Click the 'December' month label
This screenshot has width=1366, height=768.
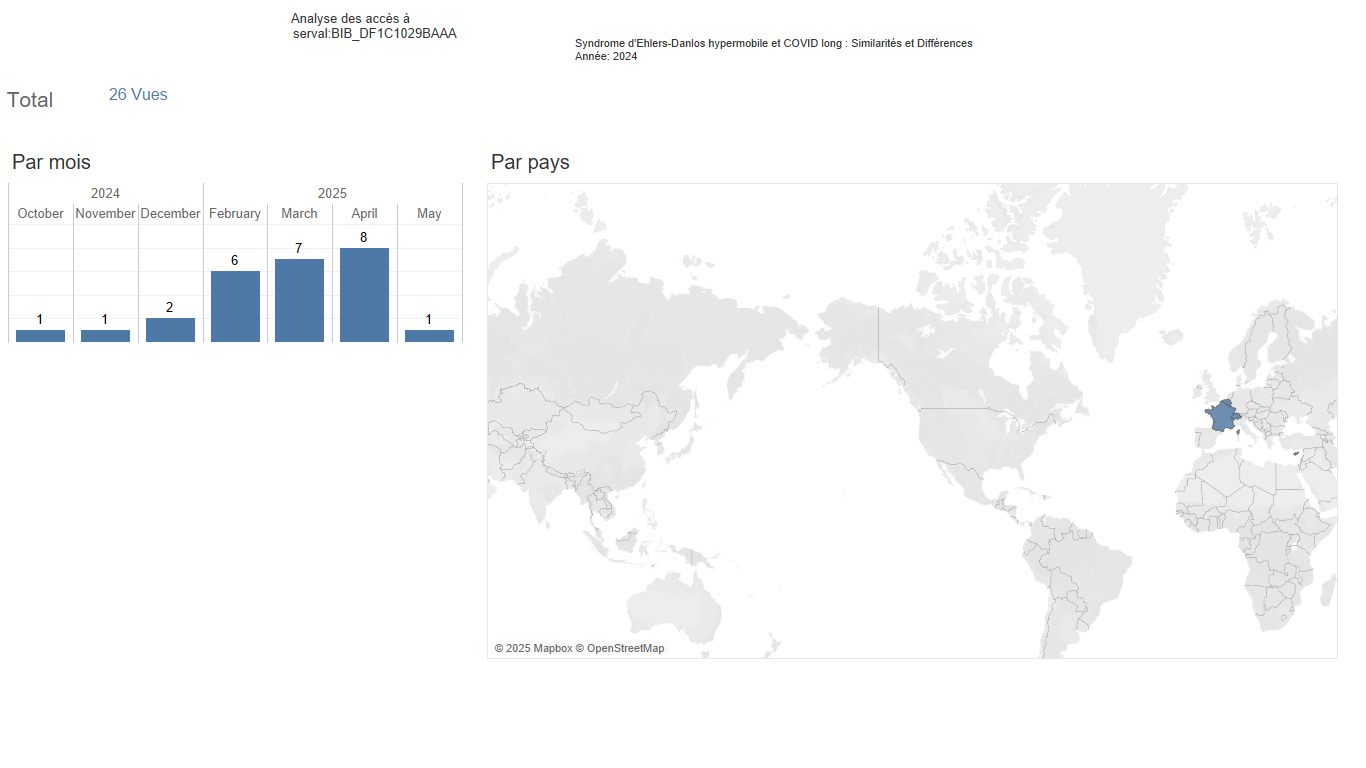(170, 213)
